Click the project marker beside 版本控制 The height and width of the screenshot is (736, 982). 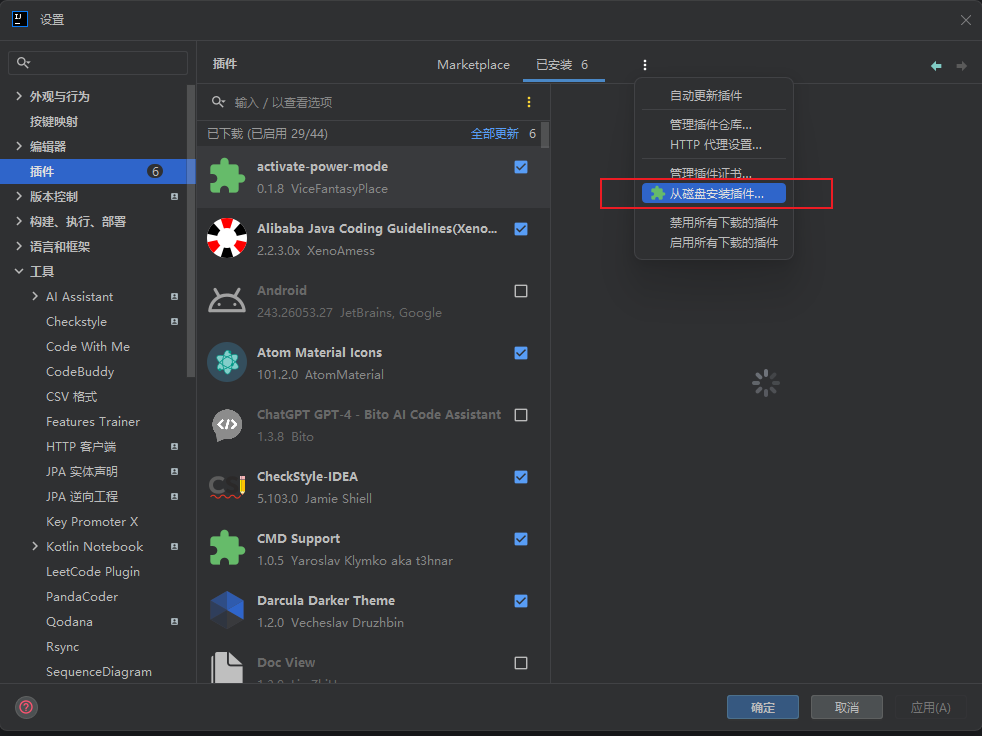point(175,197)
